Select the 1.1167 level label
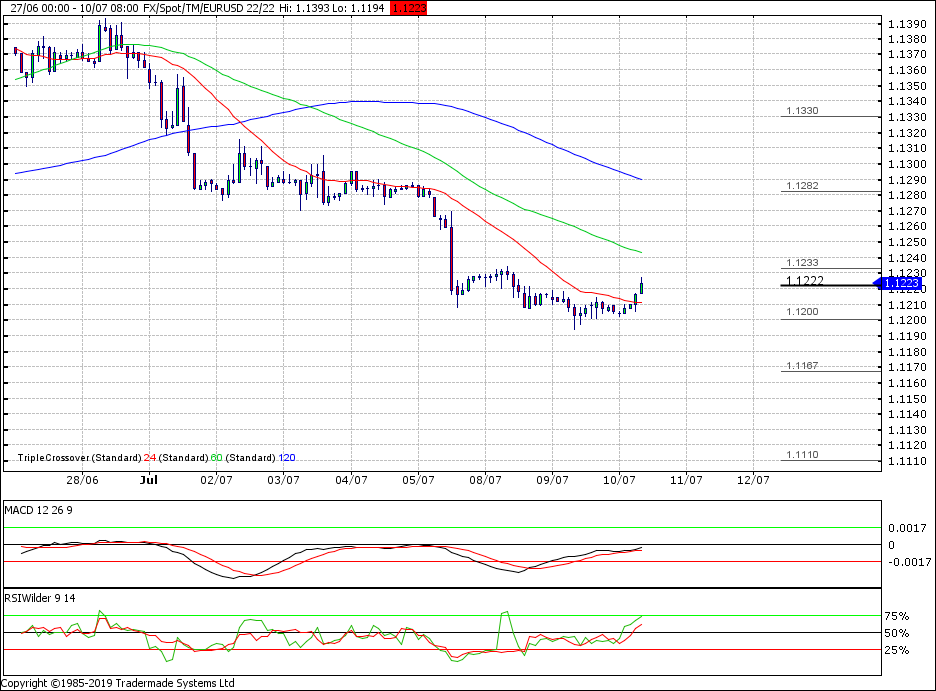This screenshot has height=691, width=936. point(802,366)
